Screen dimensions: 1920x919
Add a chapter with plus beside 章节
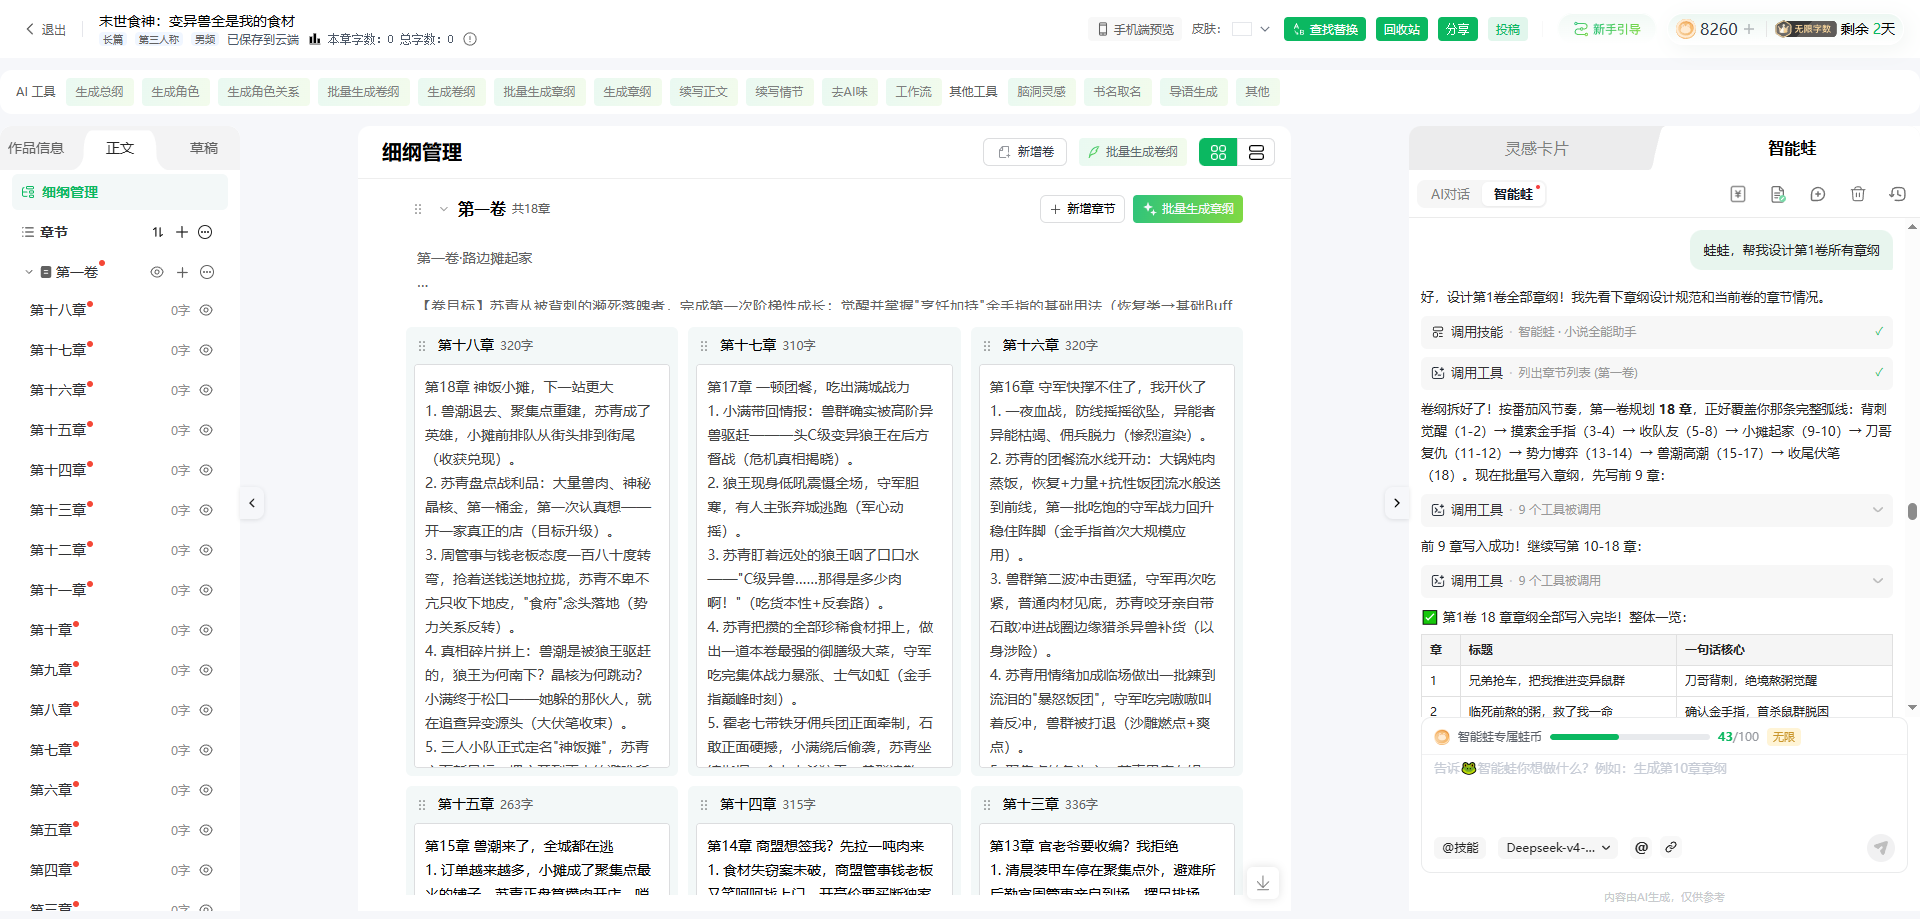(182, 232)
